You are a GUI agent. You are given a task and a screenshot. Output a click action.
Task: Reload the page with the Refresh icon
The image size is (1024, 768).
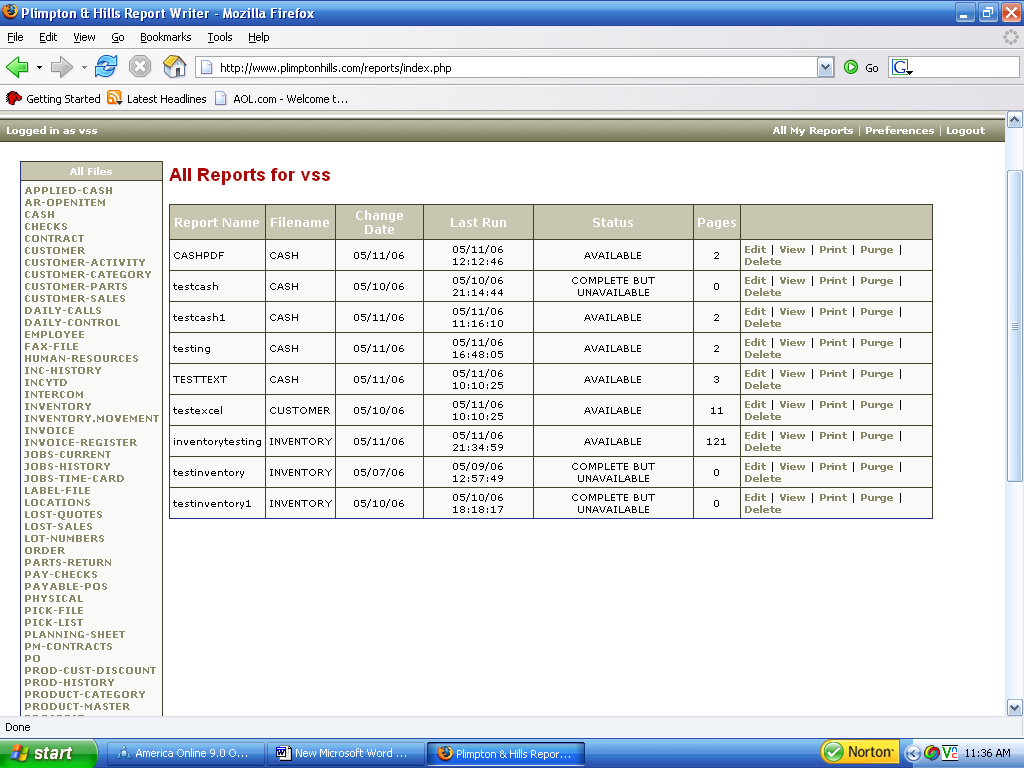pos(106,67)
